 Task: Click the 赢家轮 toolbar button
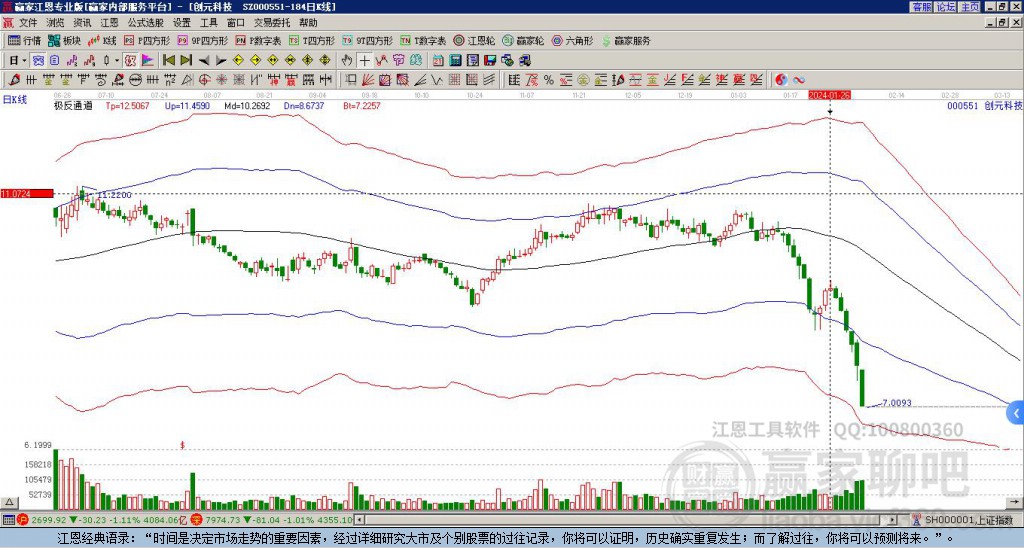pos(523,40)
